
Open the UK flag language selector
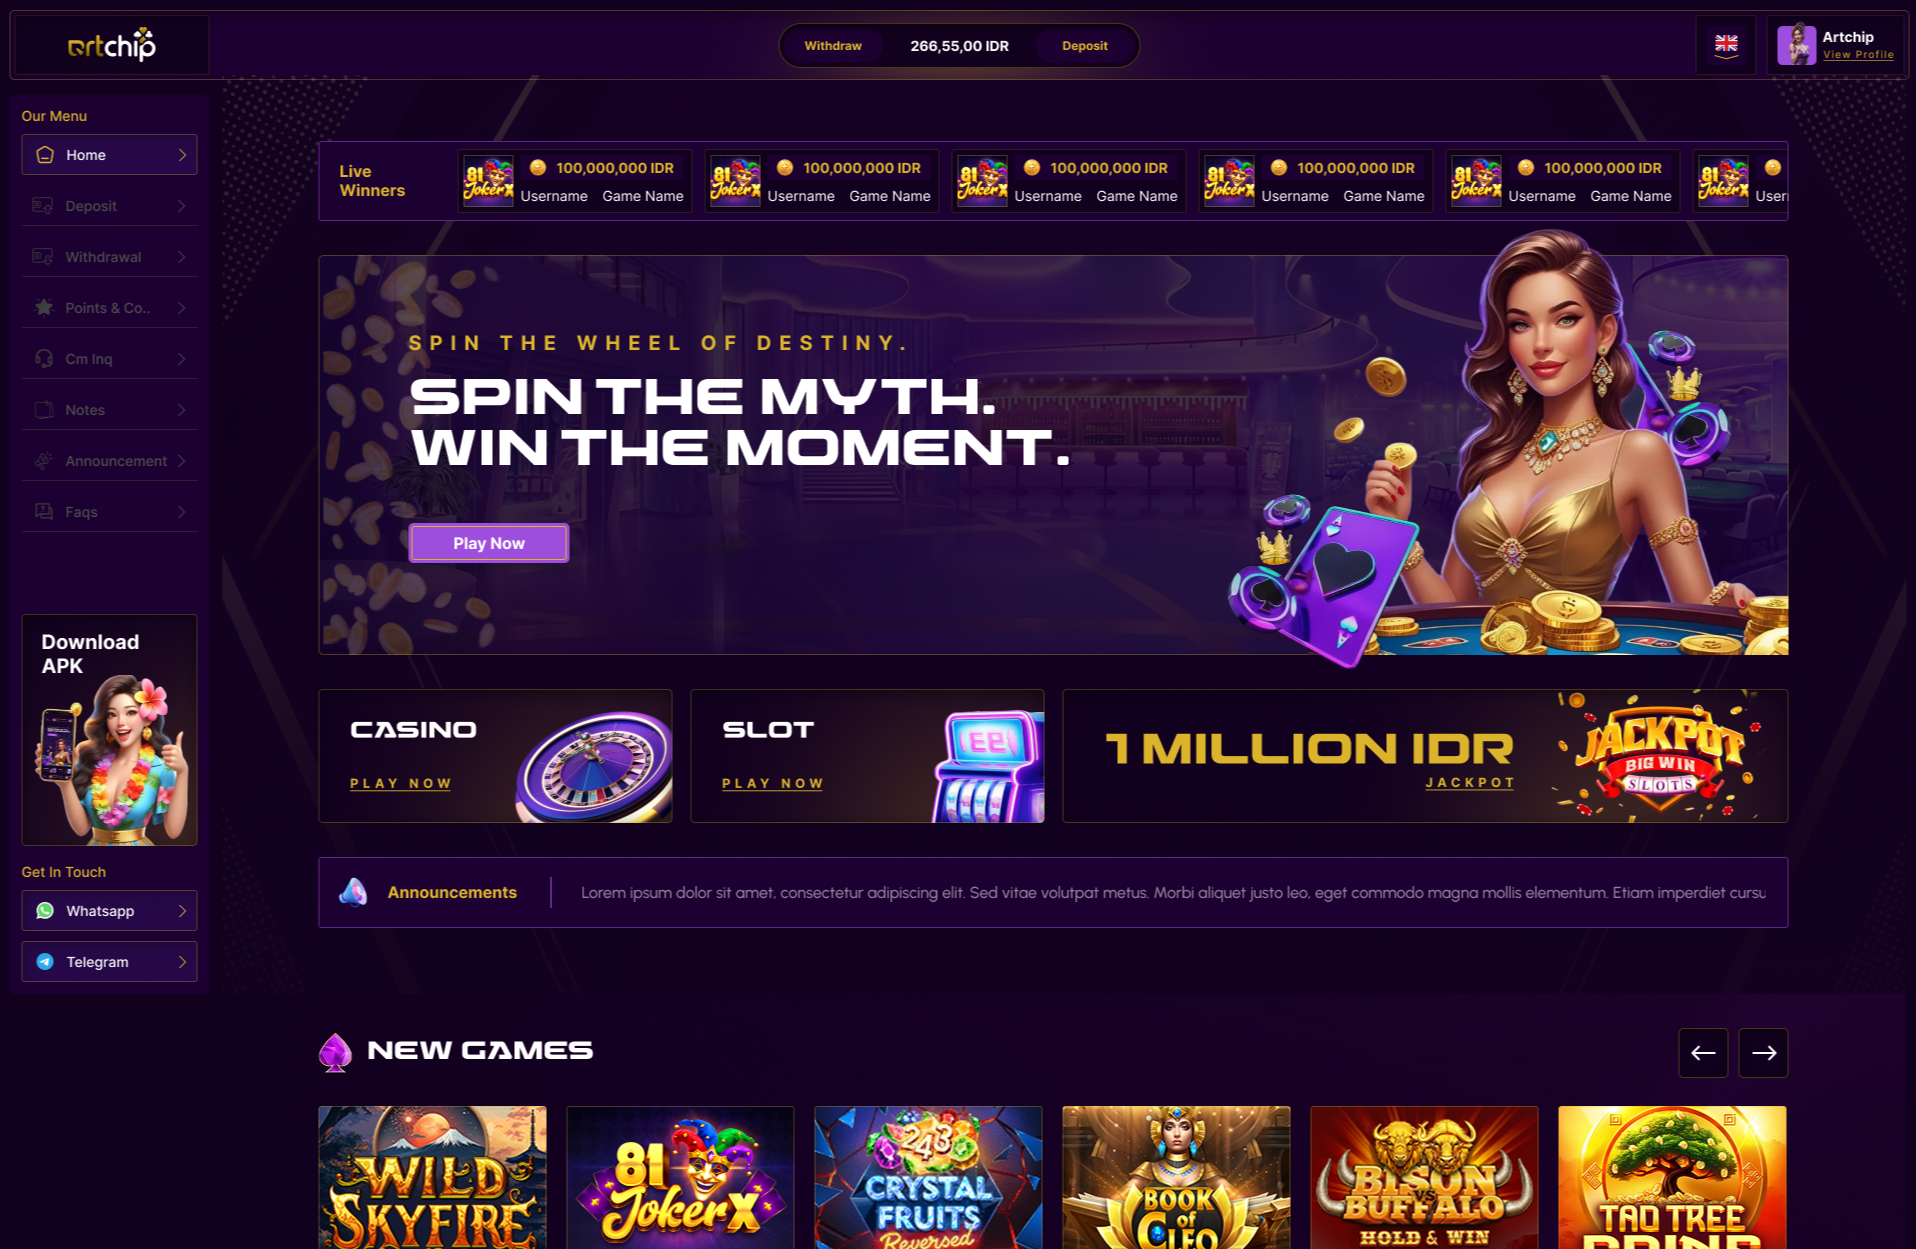1726,44
